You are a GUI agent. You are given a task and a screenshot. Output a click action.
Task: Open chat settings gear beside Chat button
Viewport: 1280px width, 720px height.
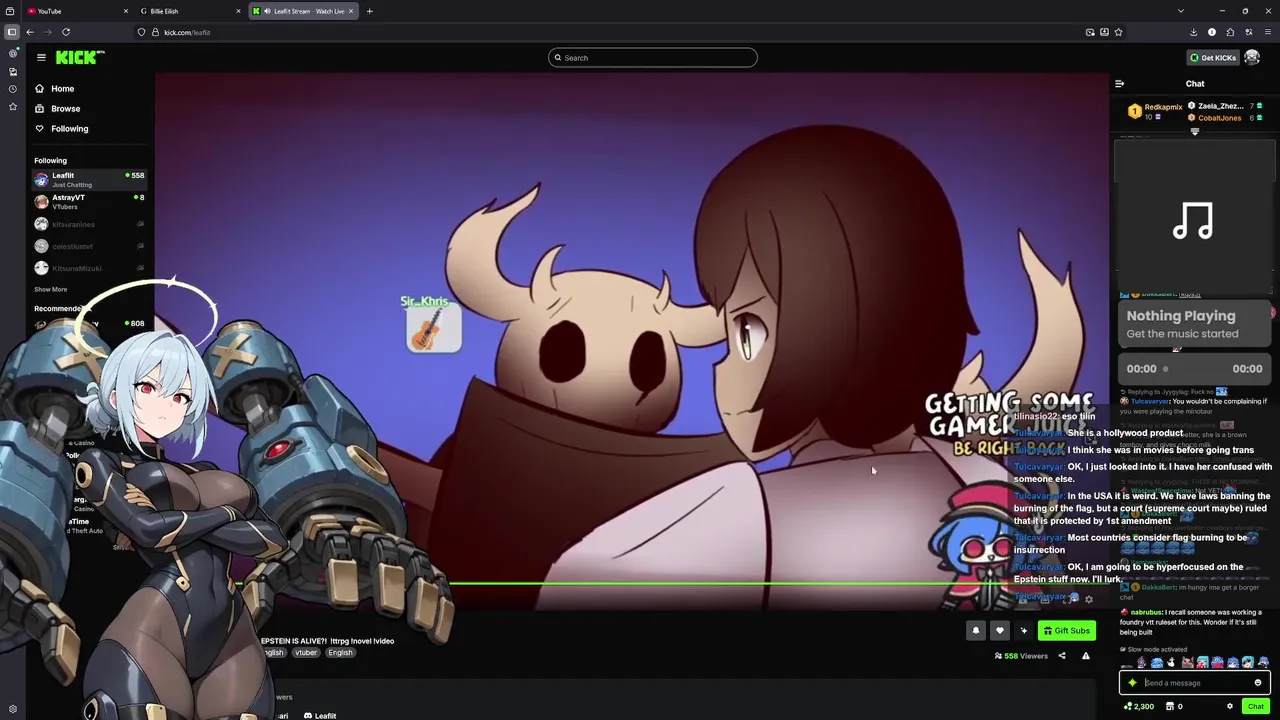point(1230,706)
